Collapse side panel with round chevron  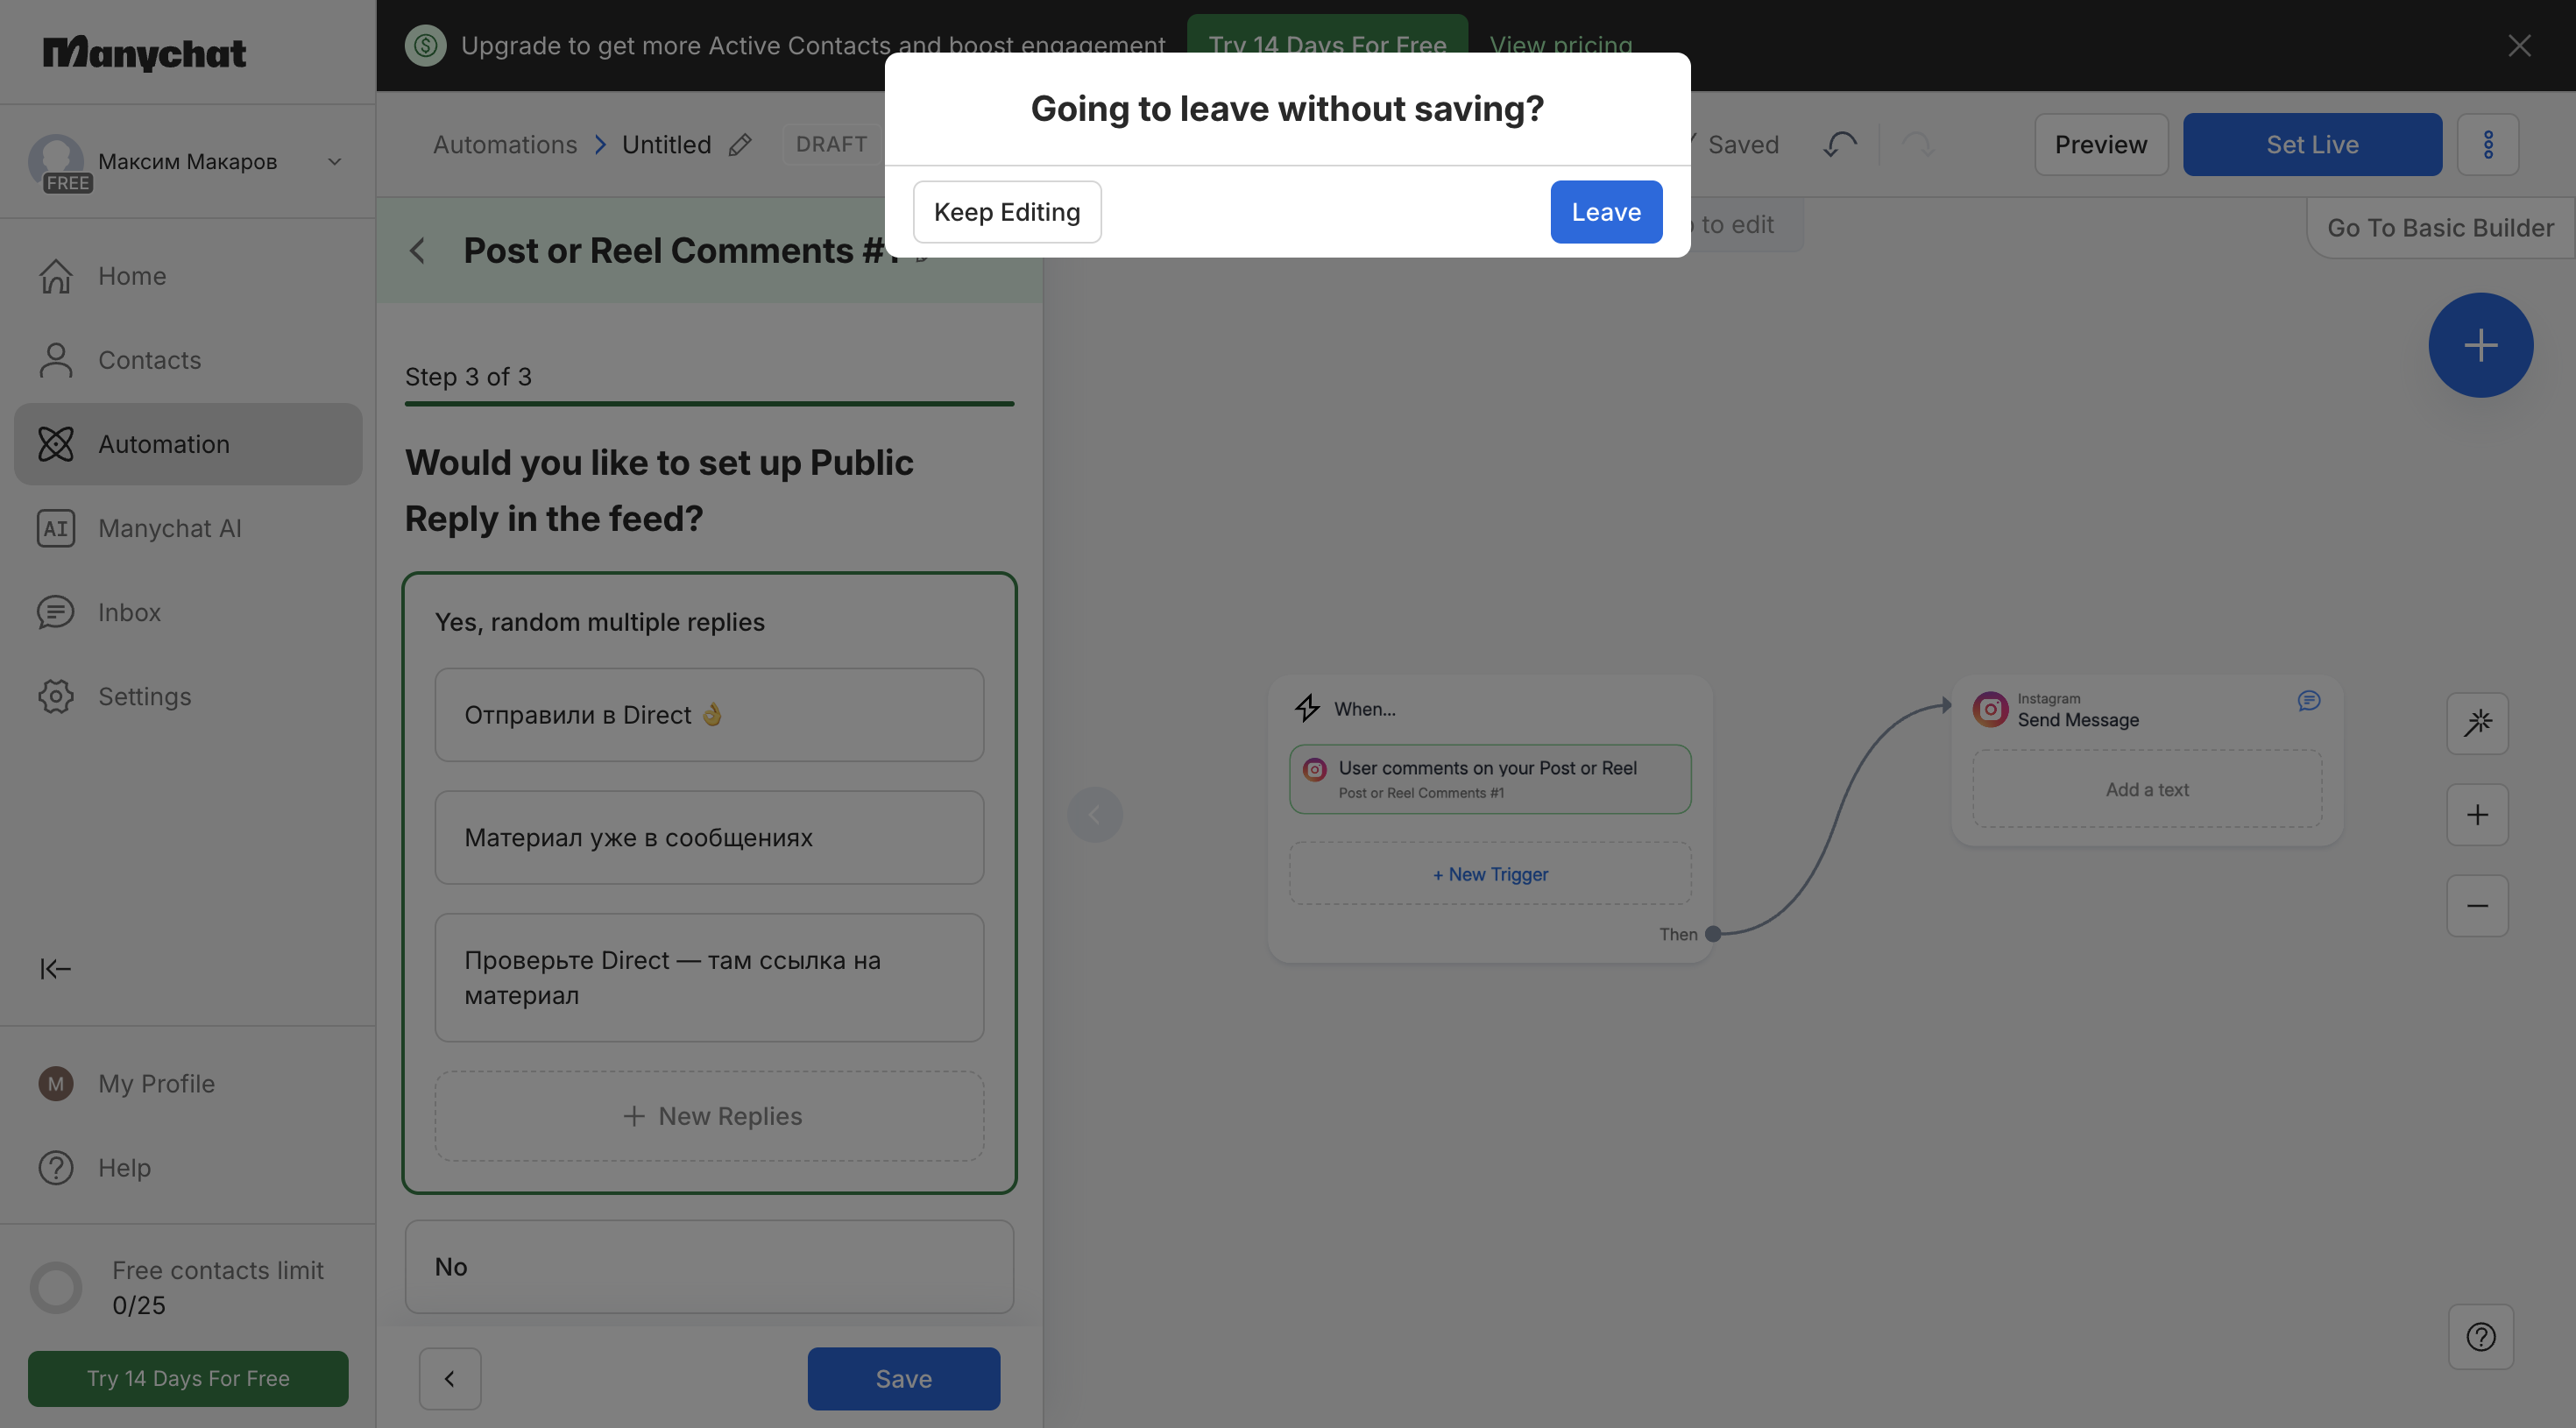pyautogui.click(x=1095, y=815)
